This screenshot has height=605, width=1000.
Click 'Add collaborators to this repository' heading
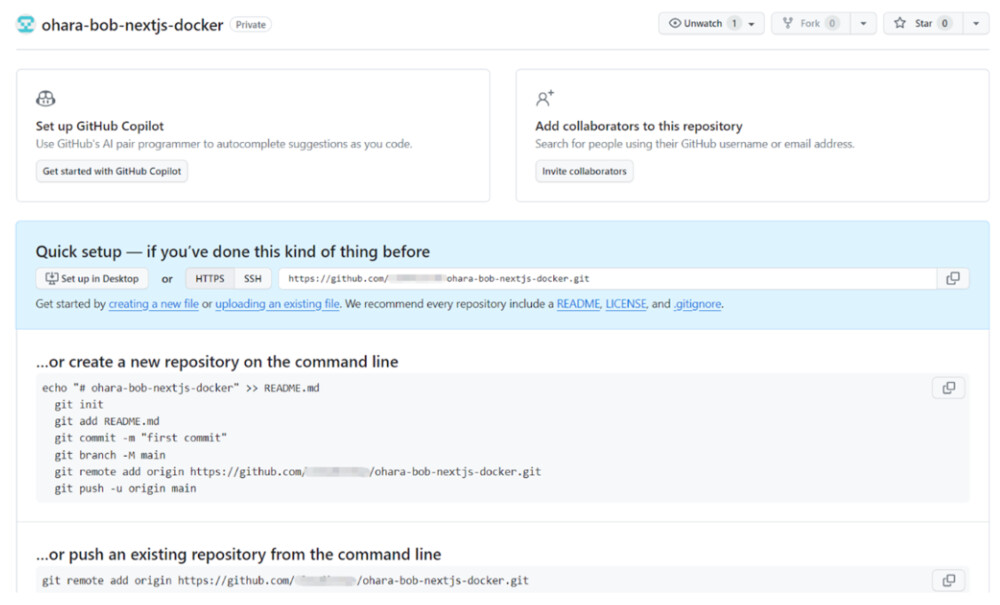click(638, 126)
